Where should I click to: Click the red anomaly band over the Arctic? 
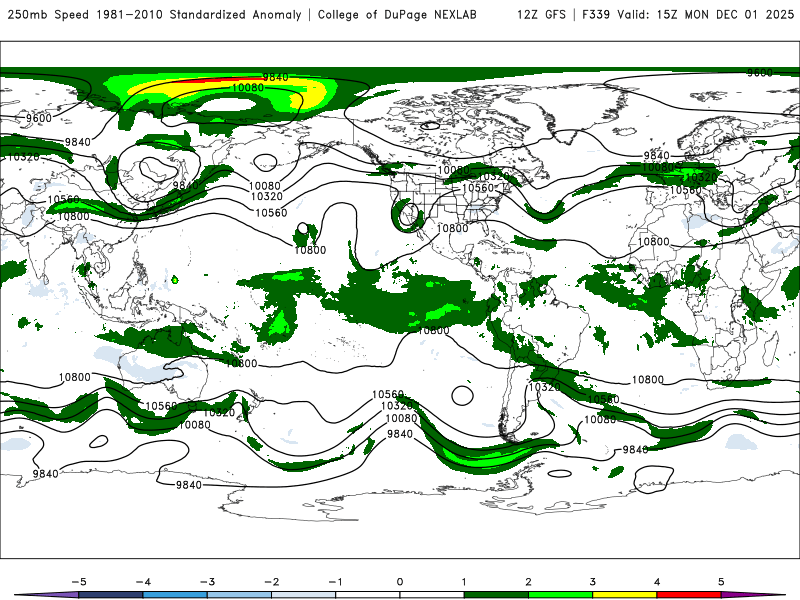(224, 80)
